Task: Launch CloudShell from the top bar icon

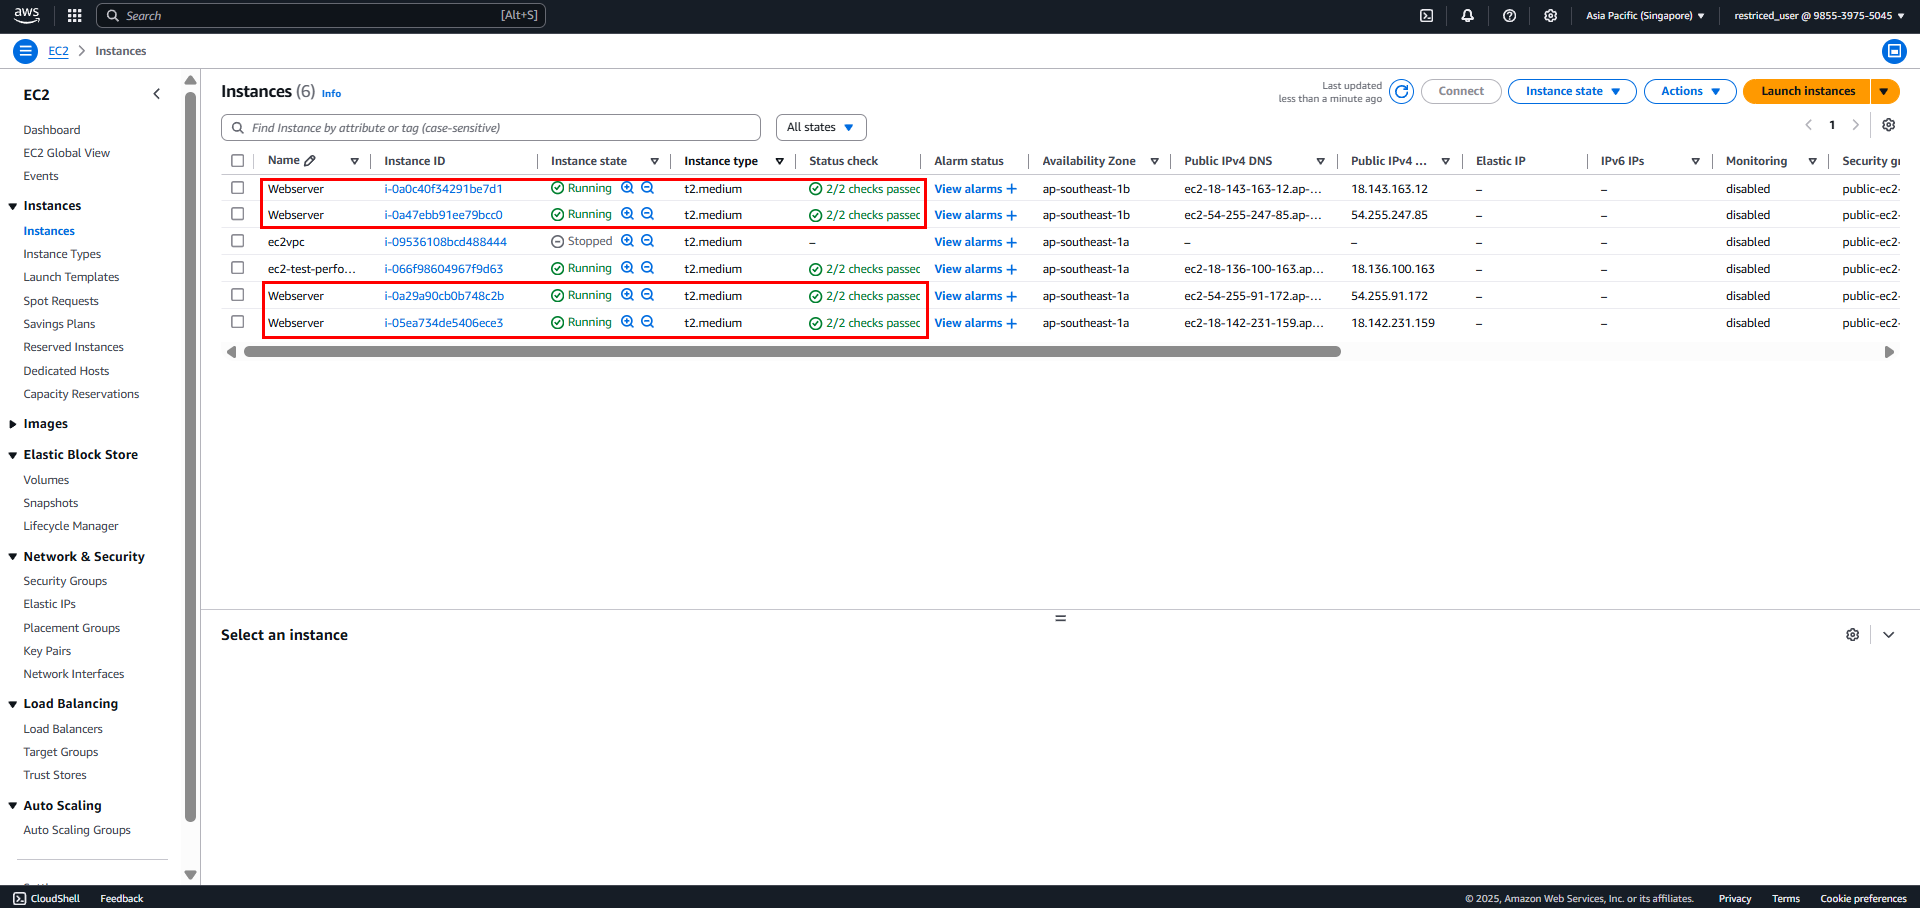Action: 1427,15
